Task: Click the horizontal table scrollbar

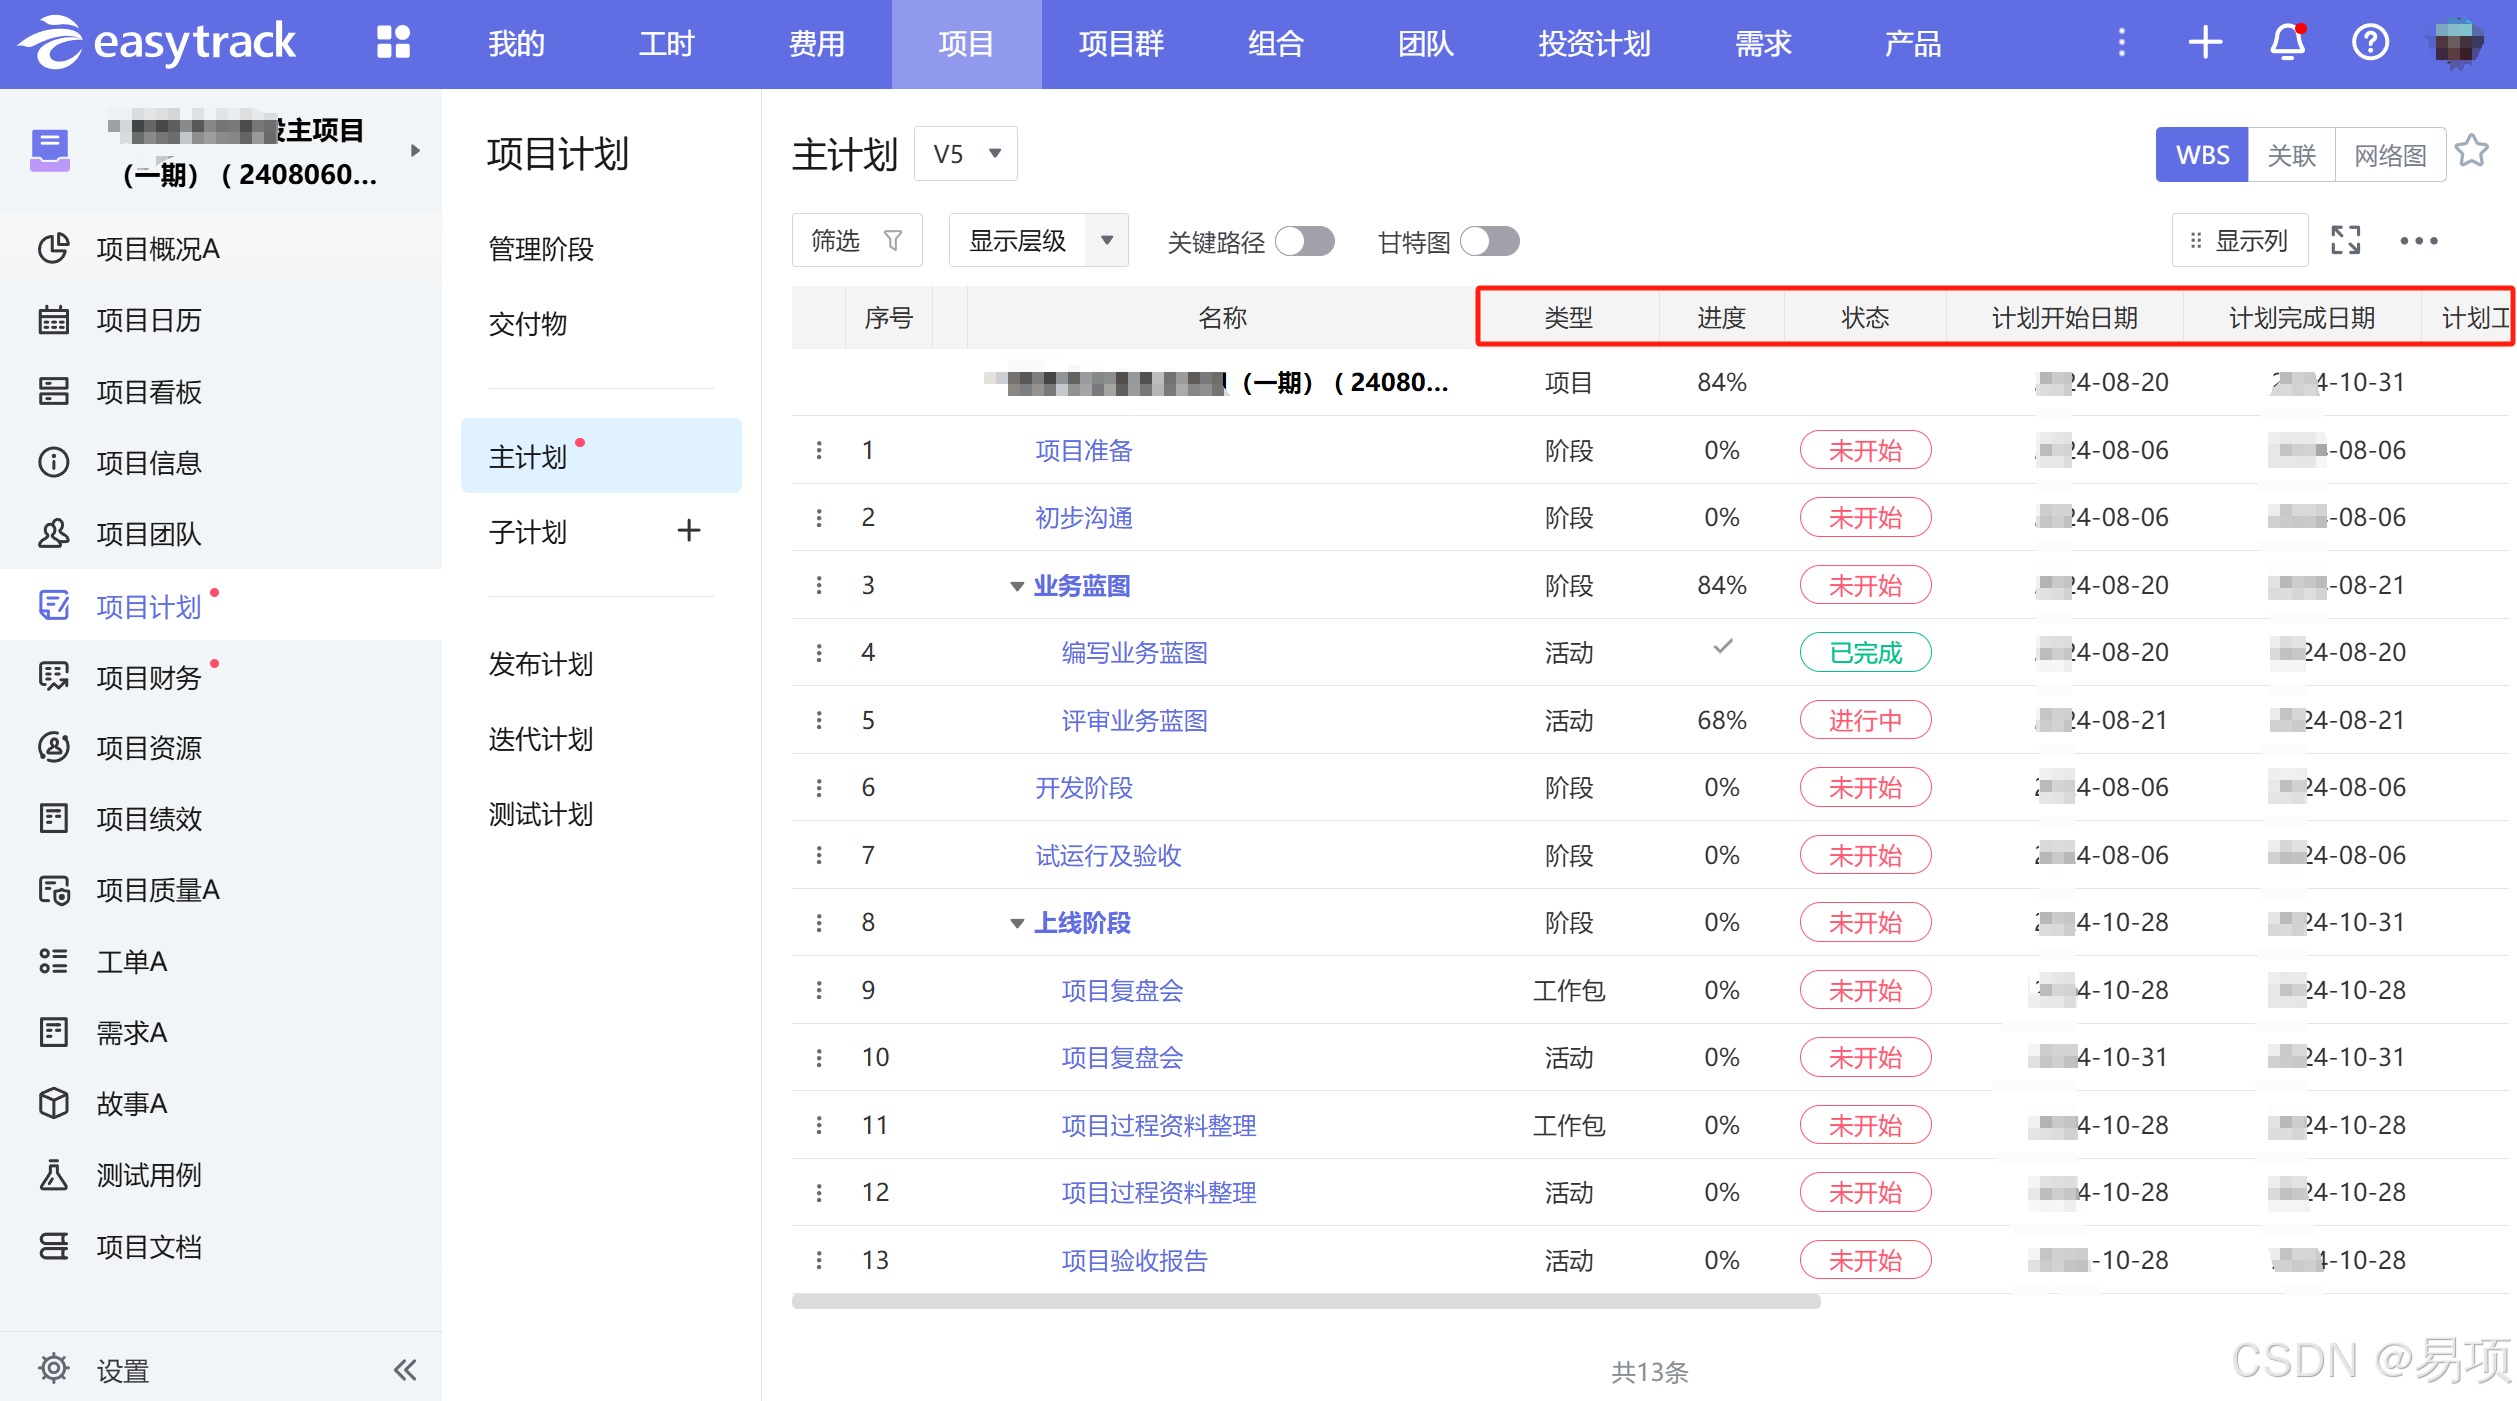Action: point(1305,1301)
